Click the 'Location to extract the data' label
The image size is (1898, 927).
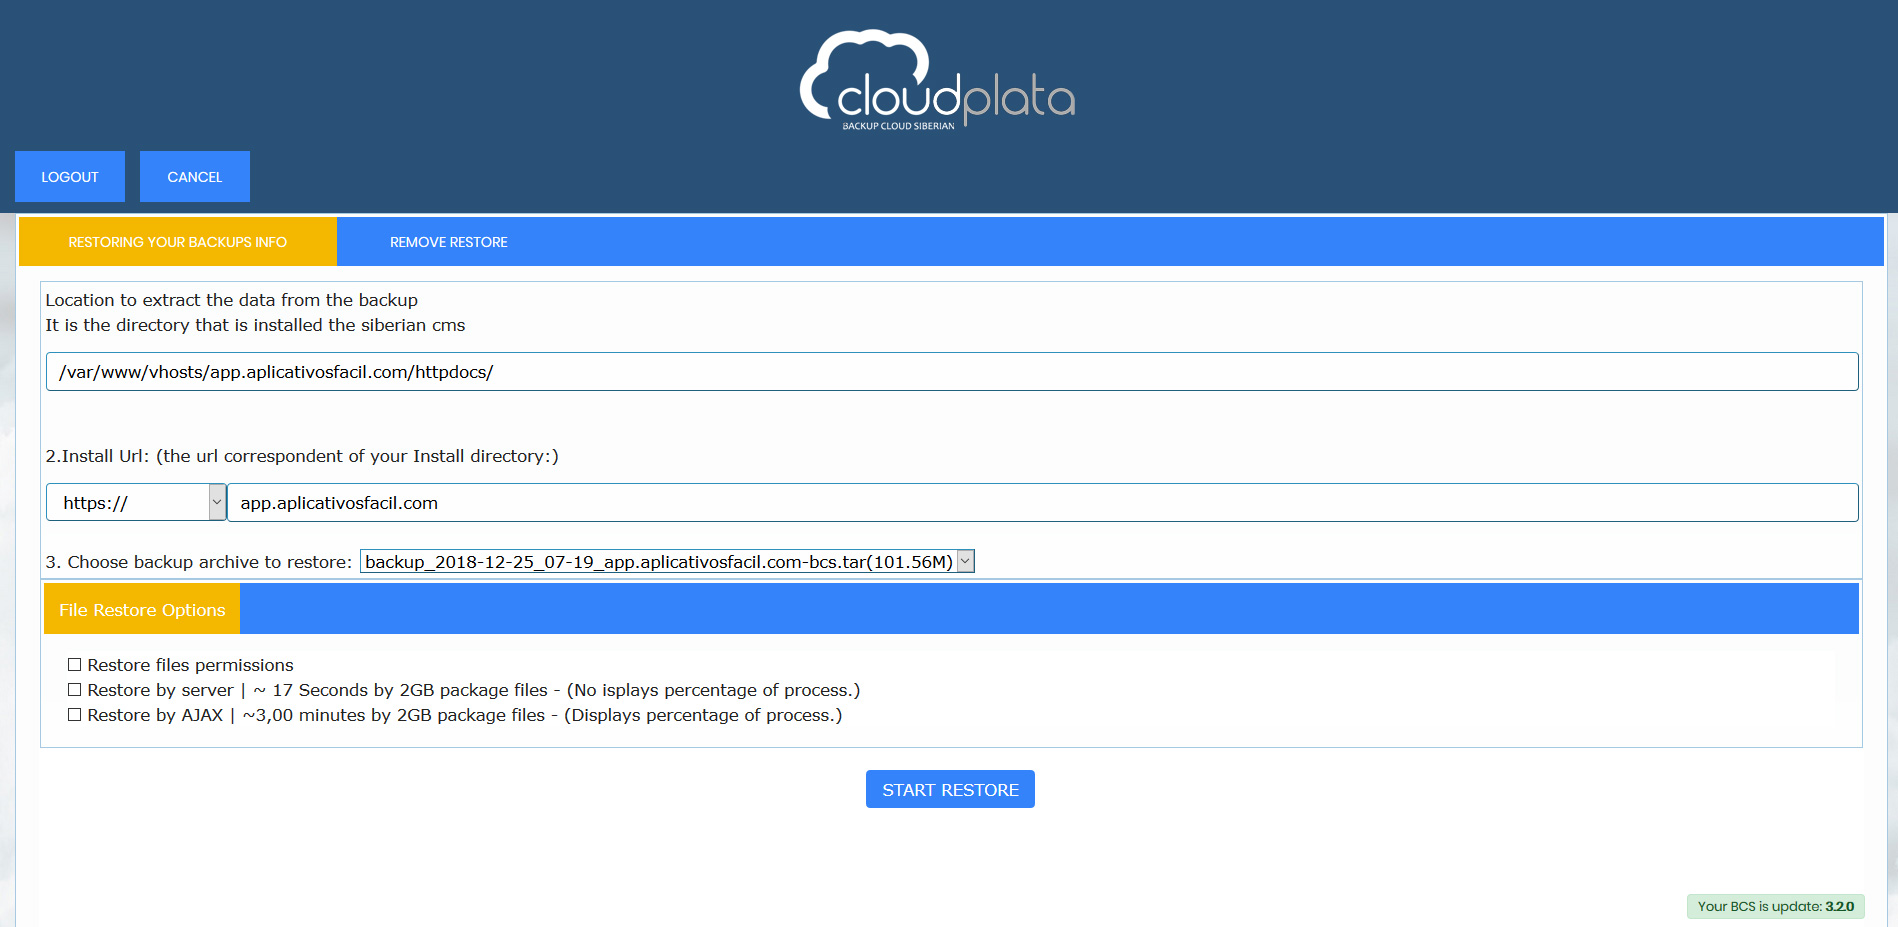[231, 300]
